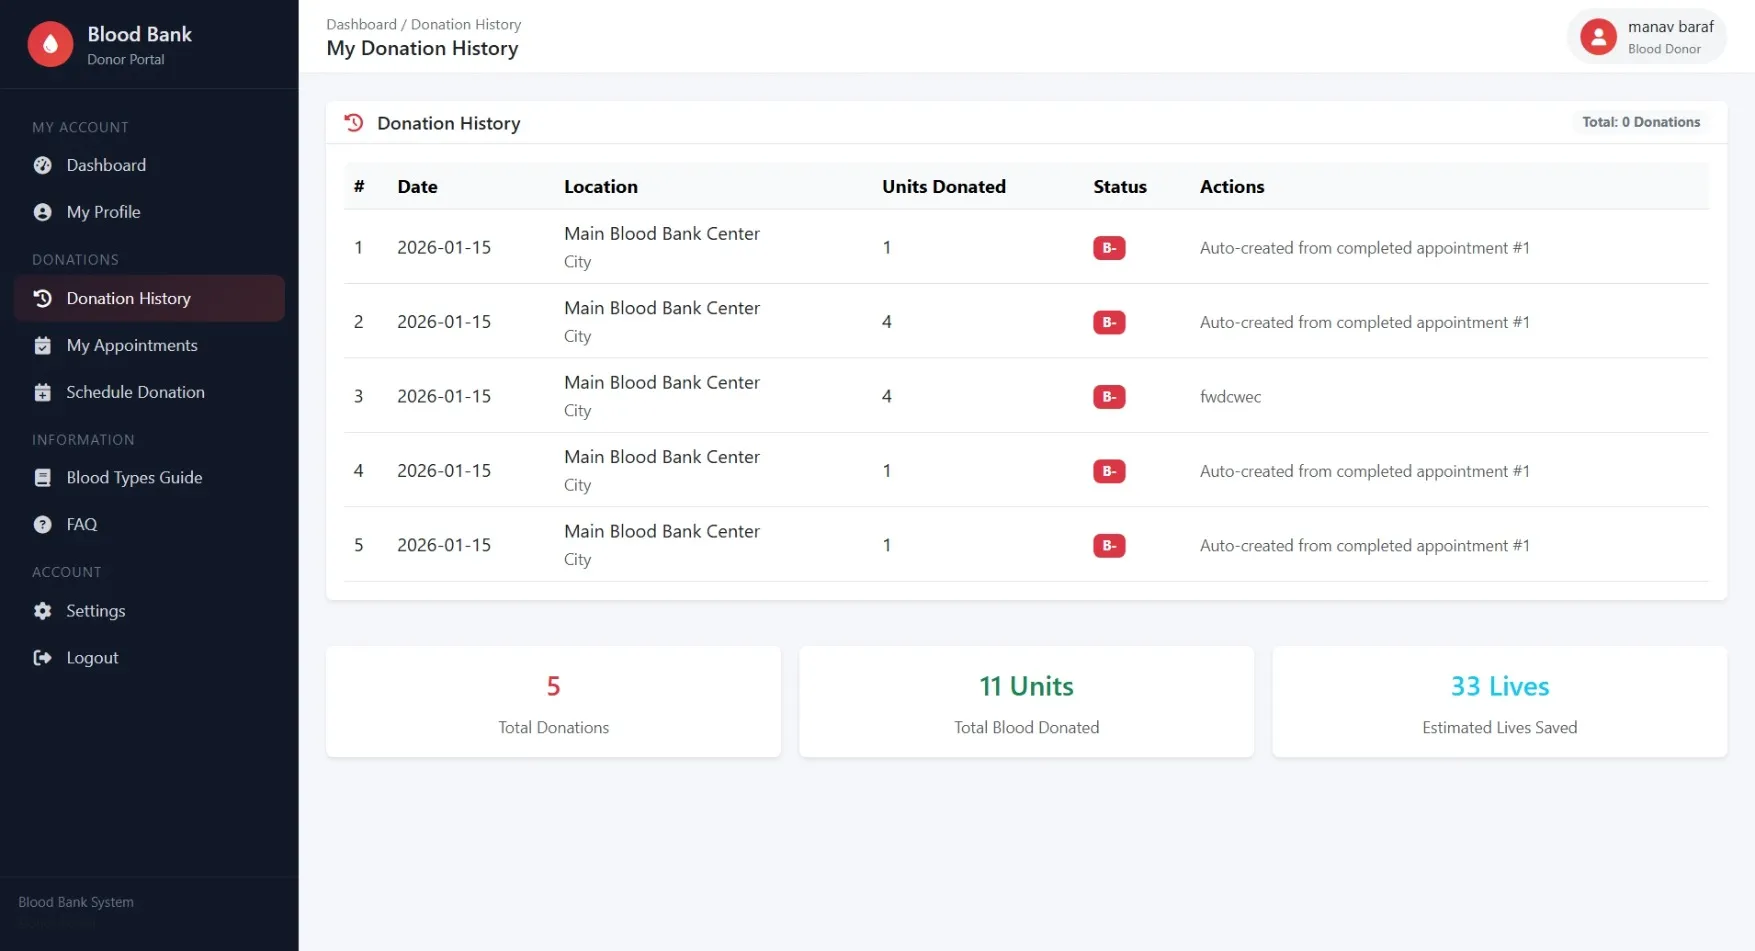1755x951 pixels.
Task: Select the Dashboard icon in the sidebar
Action: [43, 165]
